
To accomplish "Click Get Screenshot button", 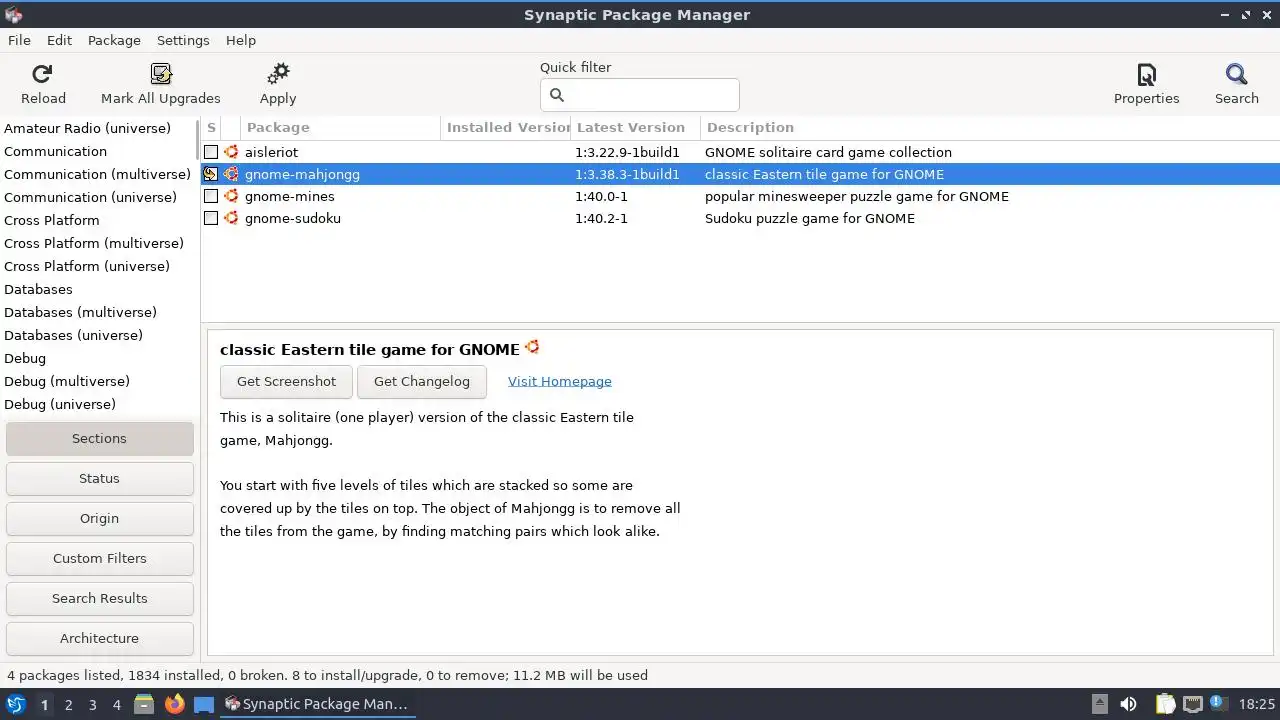I will pos(286,381).
